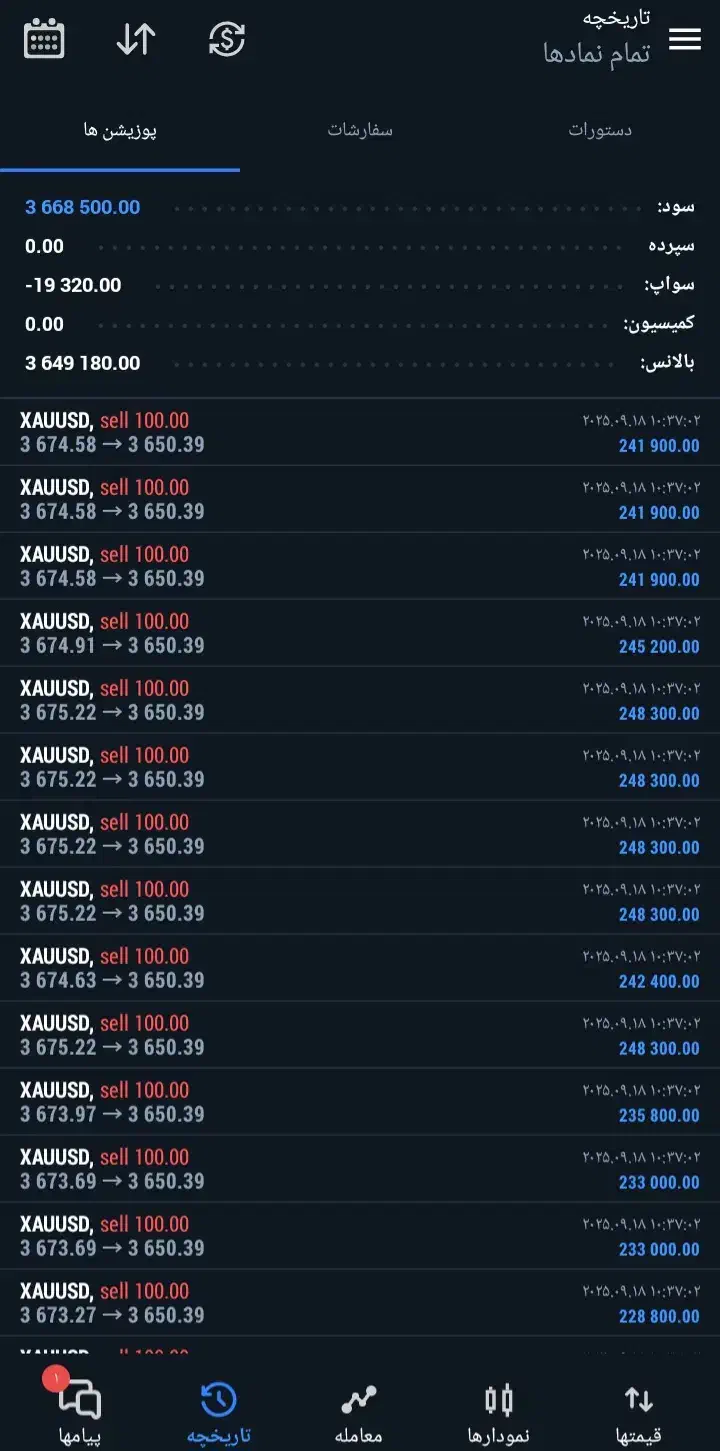
Task: Open the calendar date range picker
Action: click(44, 40)
